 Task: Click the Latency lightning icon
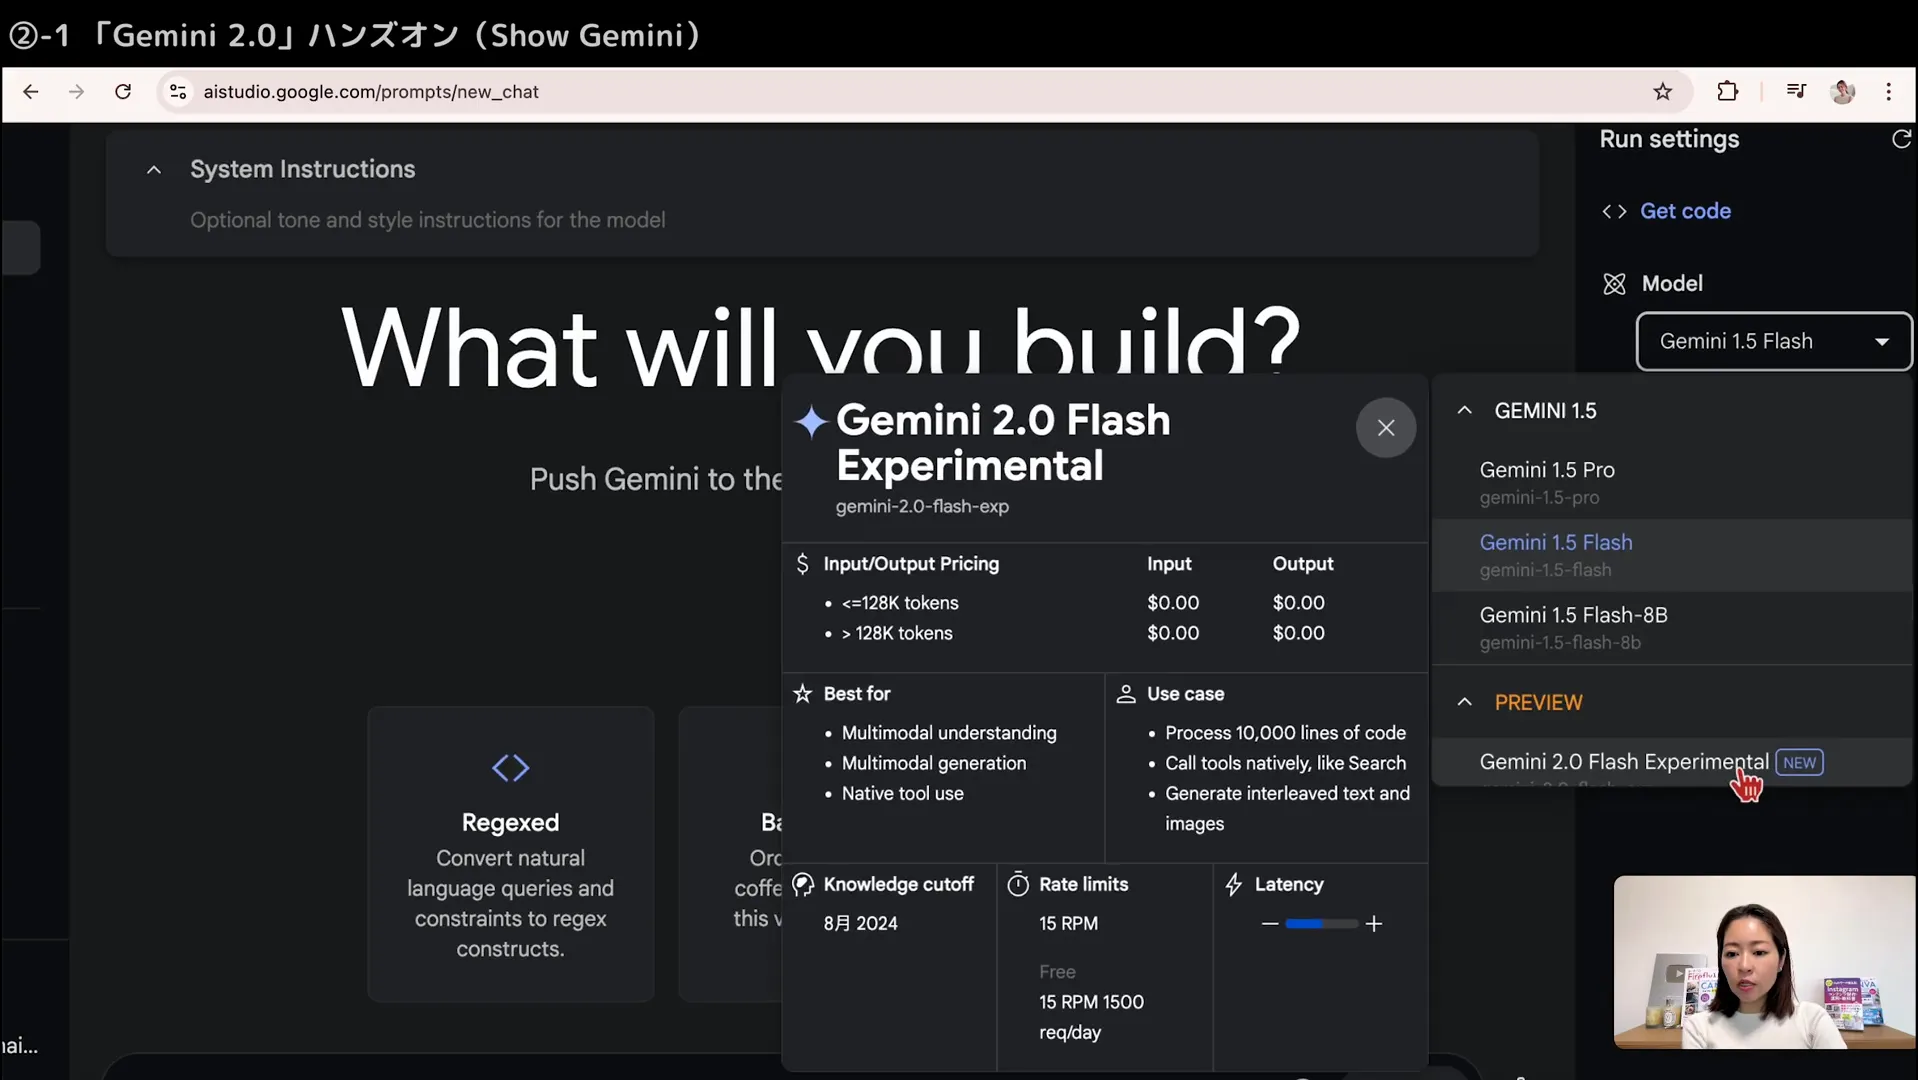click(x=1234, y=885)
